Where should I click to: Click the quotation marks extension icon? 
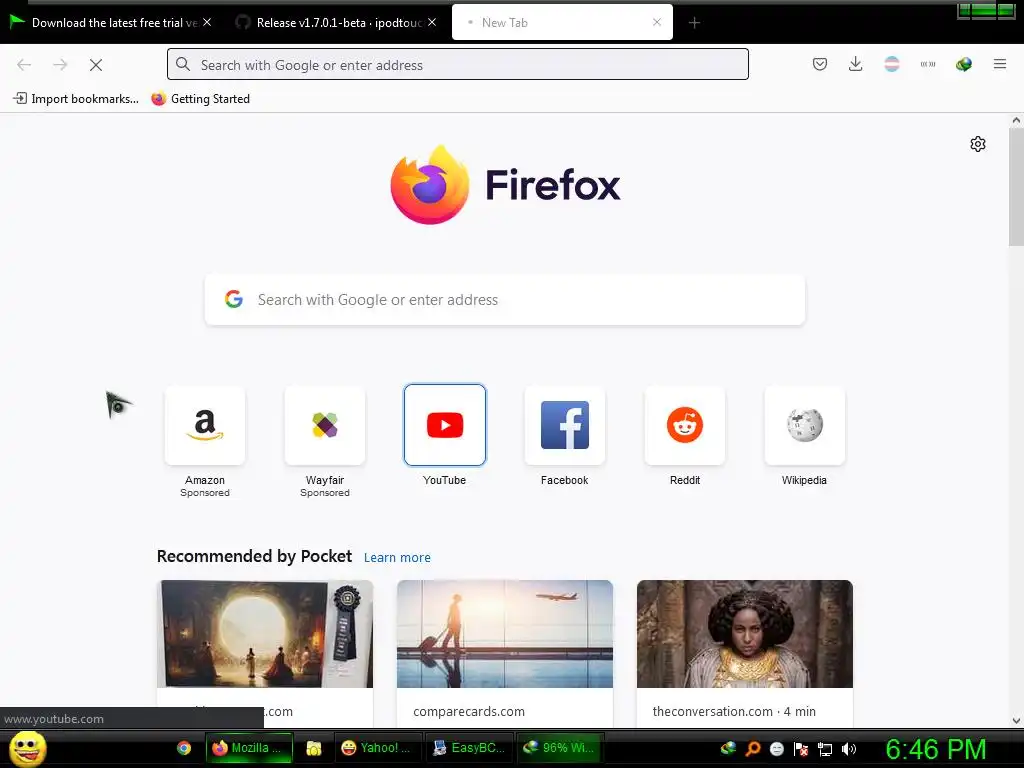pyautogui.click(x=927, y=64)
